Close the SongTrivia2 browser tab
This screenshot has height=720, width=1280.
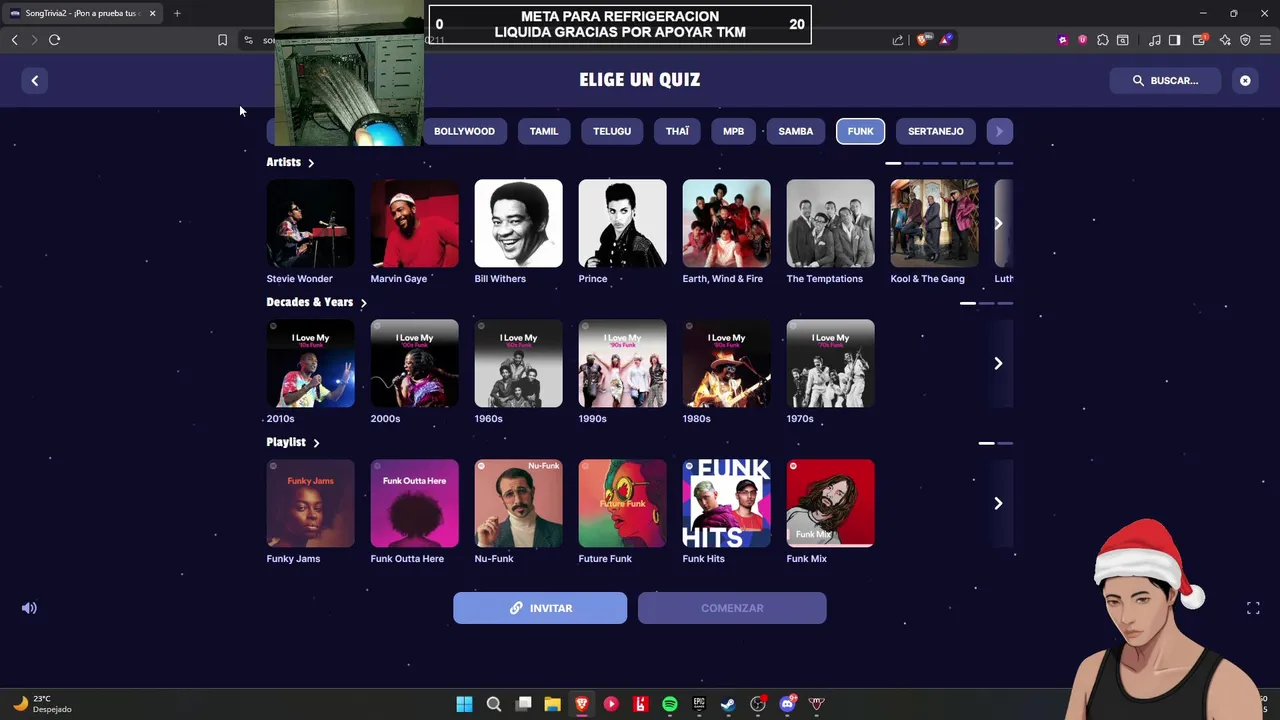coord(152,13)
